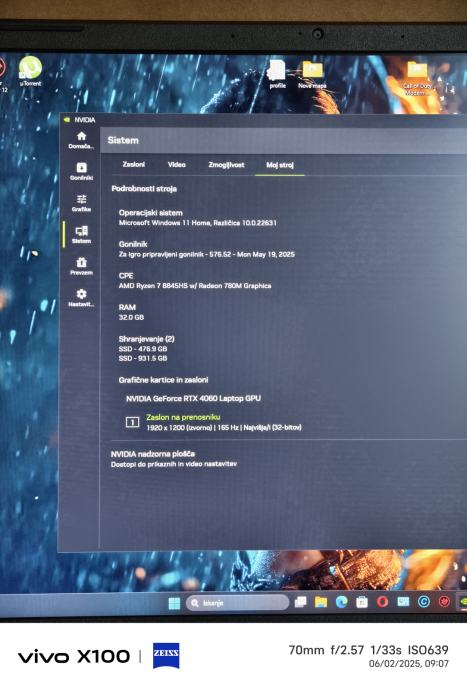This screenshot has height=690, width=467.
Task: Click the SSD - 476.9 GB entry
Action: tap(143, 349)
